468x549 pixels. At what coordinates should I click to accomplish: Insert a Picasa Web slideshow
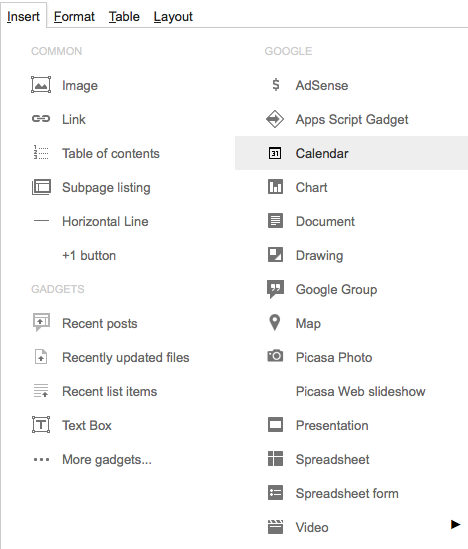360,391
